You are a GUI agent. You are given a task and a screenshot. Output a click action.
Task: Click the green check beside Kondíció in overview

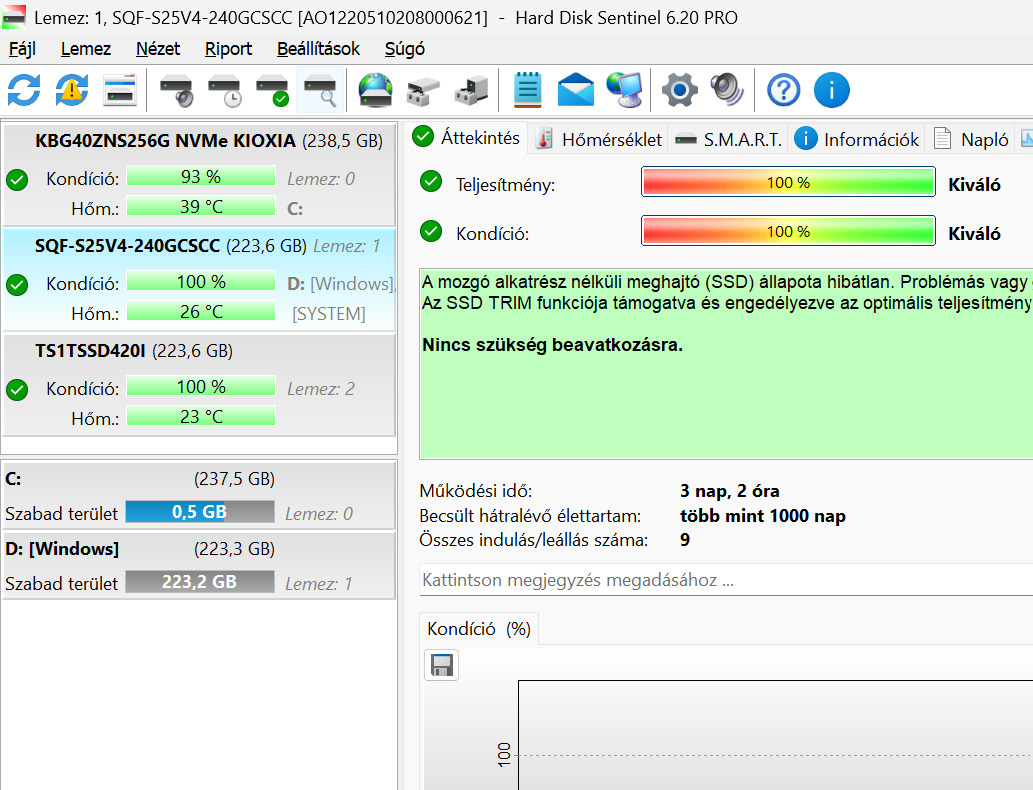[431, 231]
